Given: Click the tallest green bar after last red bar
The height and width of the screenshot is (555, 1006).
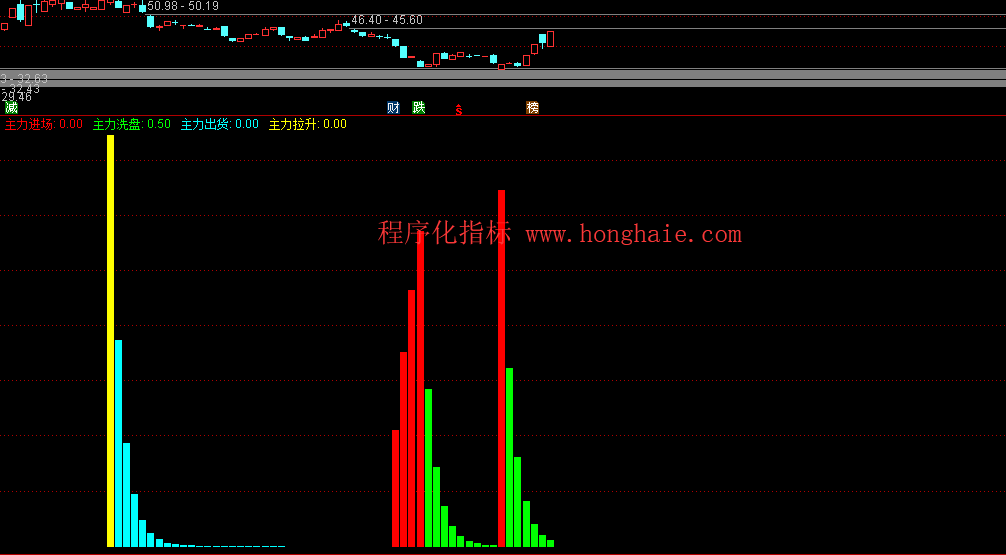Looking at the screenshot, I should [509, 457].
